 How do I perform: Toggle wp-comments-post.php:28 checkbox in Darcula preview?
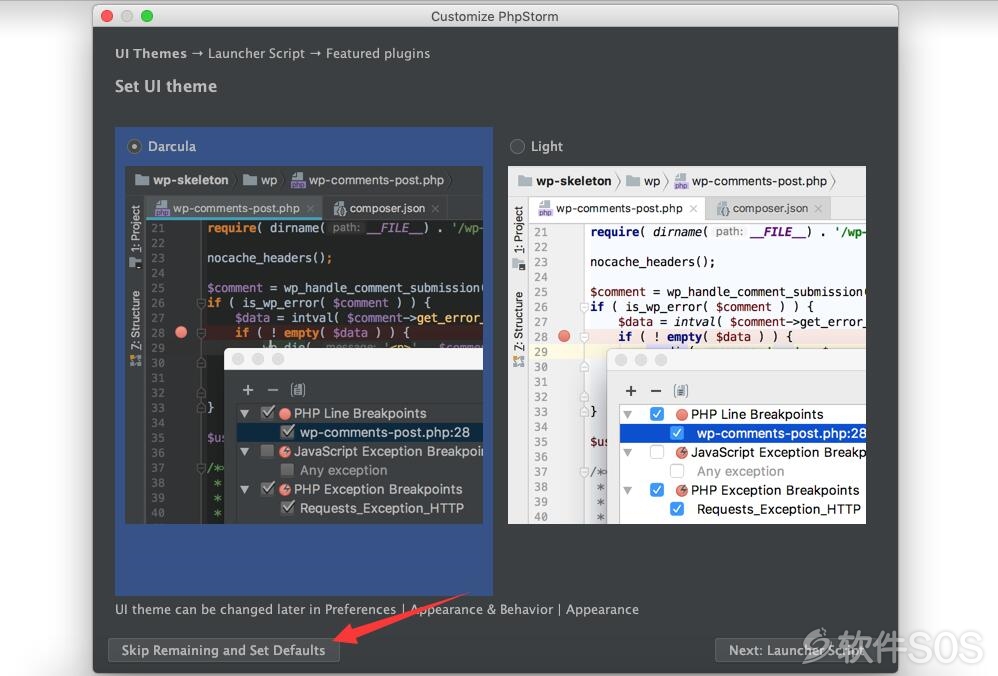(x=288, y=432)
